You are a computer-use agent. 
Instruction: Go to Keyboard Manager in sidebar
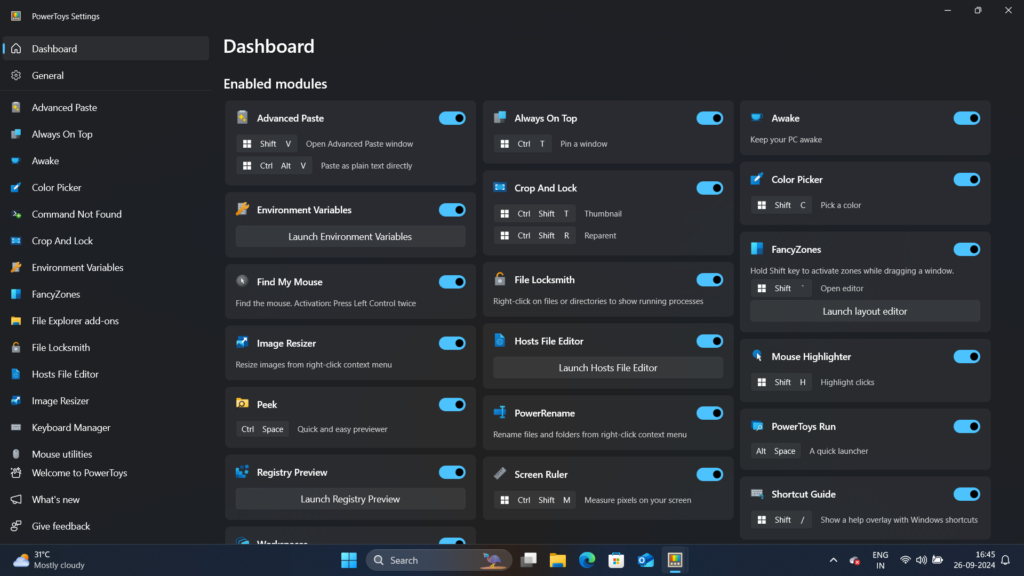[106, 427]
